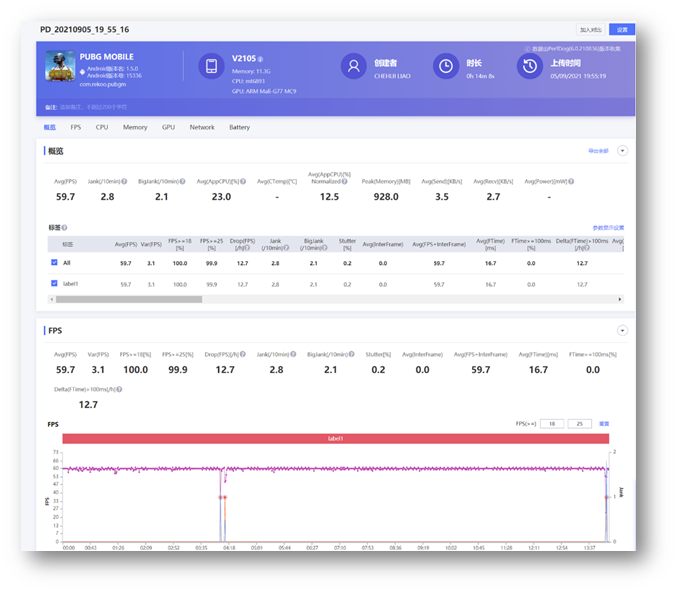Collapse the overview section with chevron button
Viewport: 678px width, 593px height.
tap(622, 150)
